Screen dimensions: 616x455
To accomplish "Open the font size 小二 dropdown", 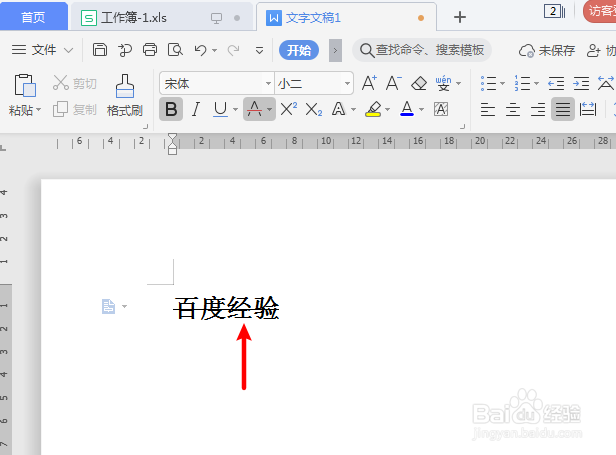I will click(x=347, y=83).
